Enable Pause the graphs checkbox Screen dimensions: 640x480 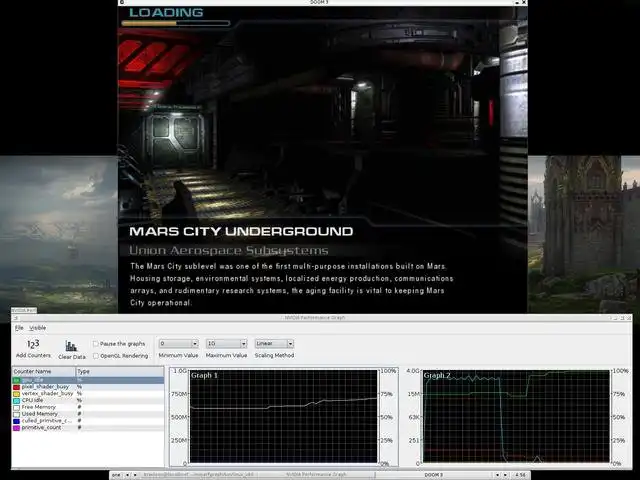(x=96, y=344)
